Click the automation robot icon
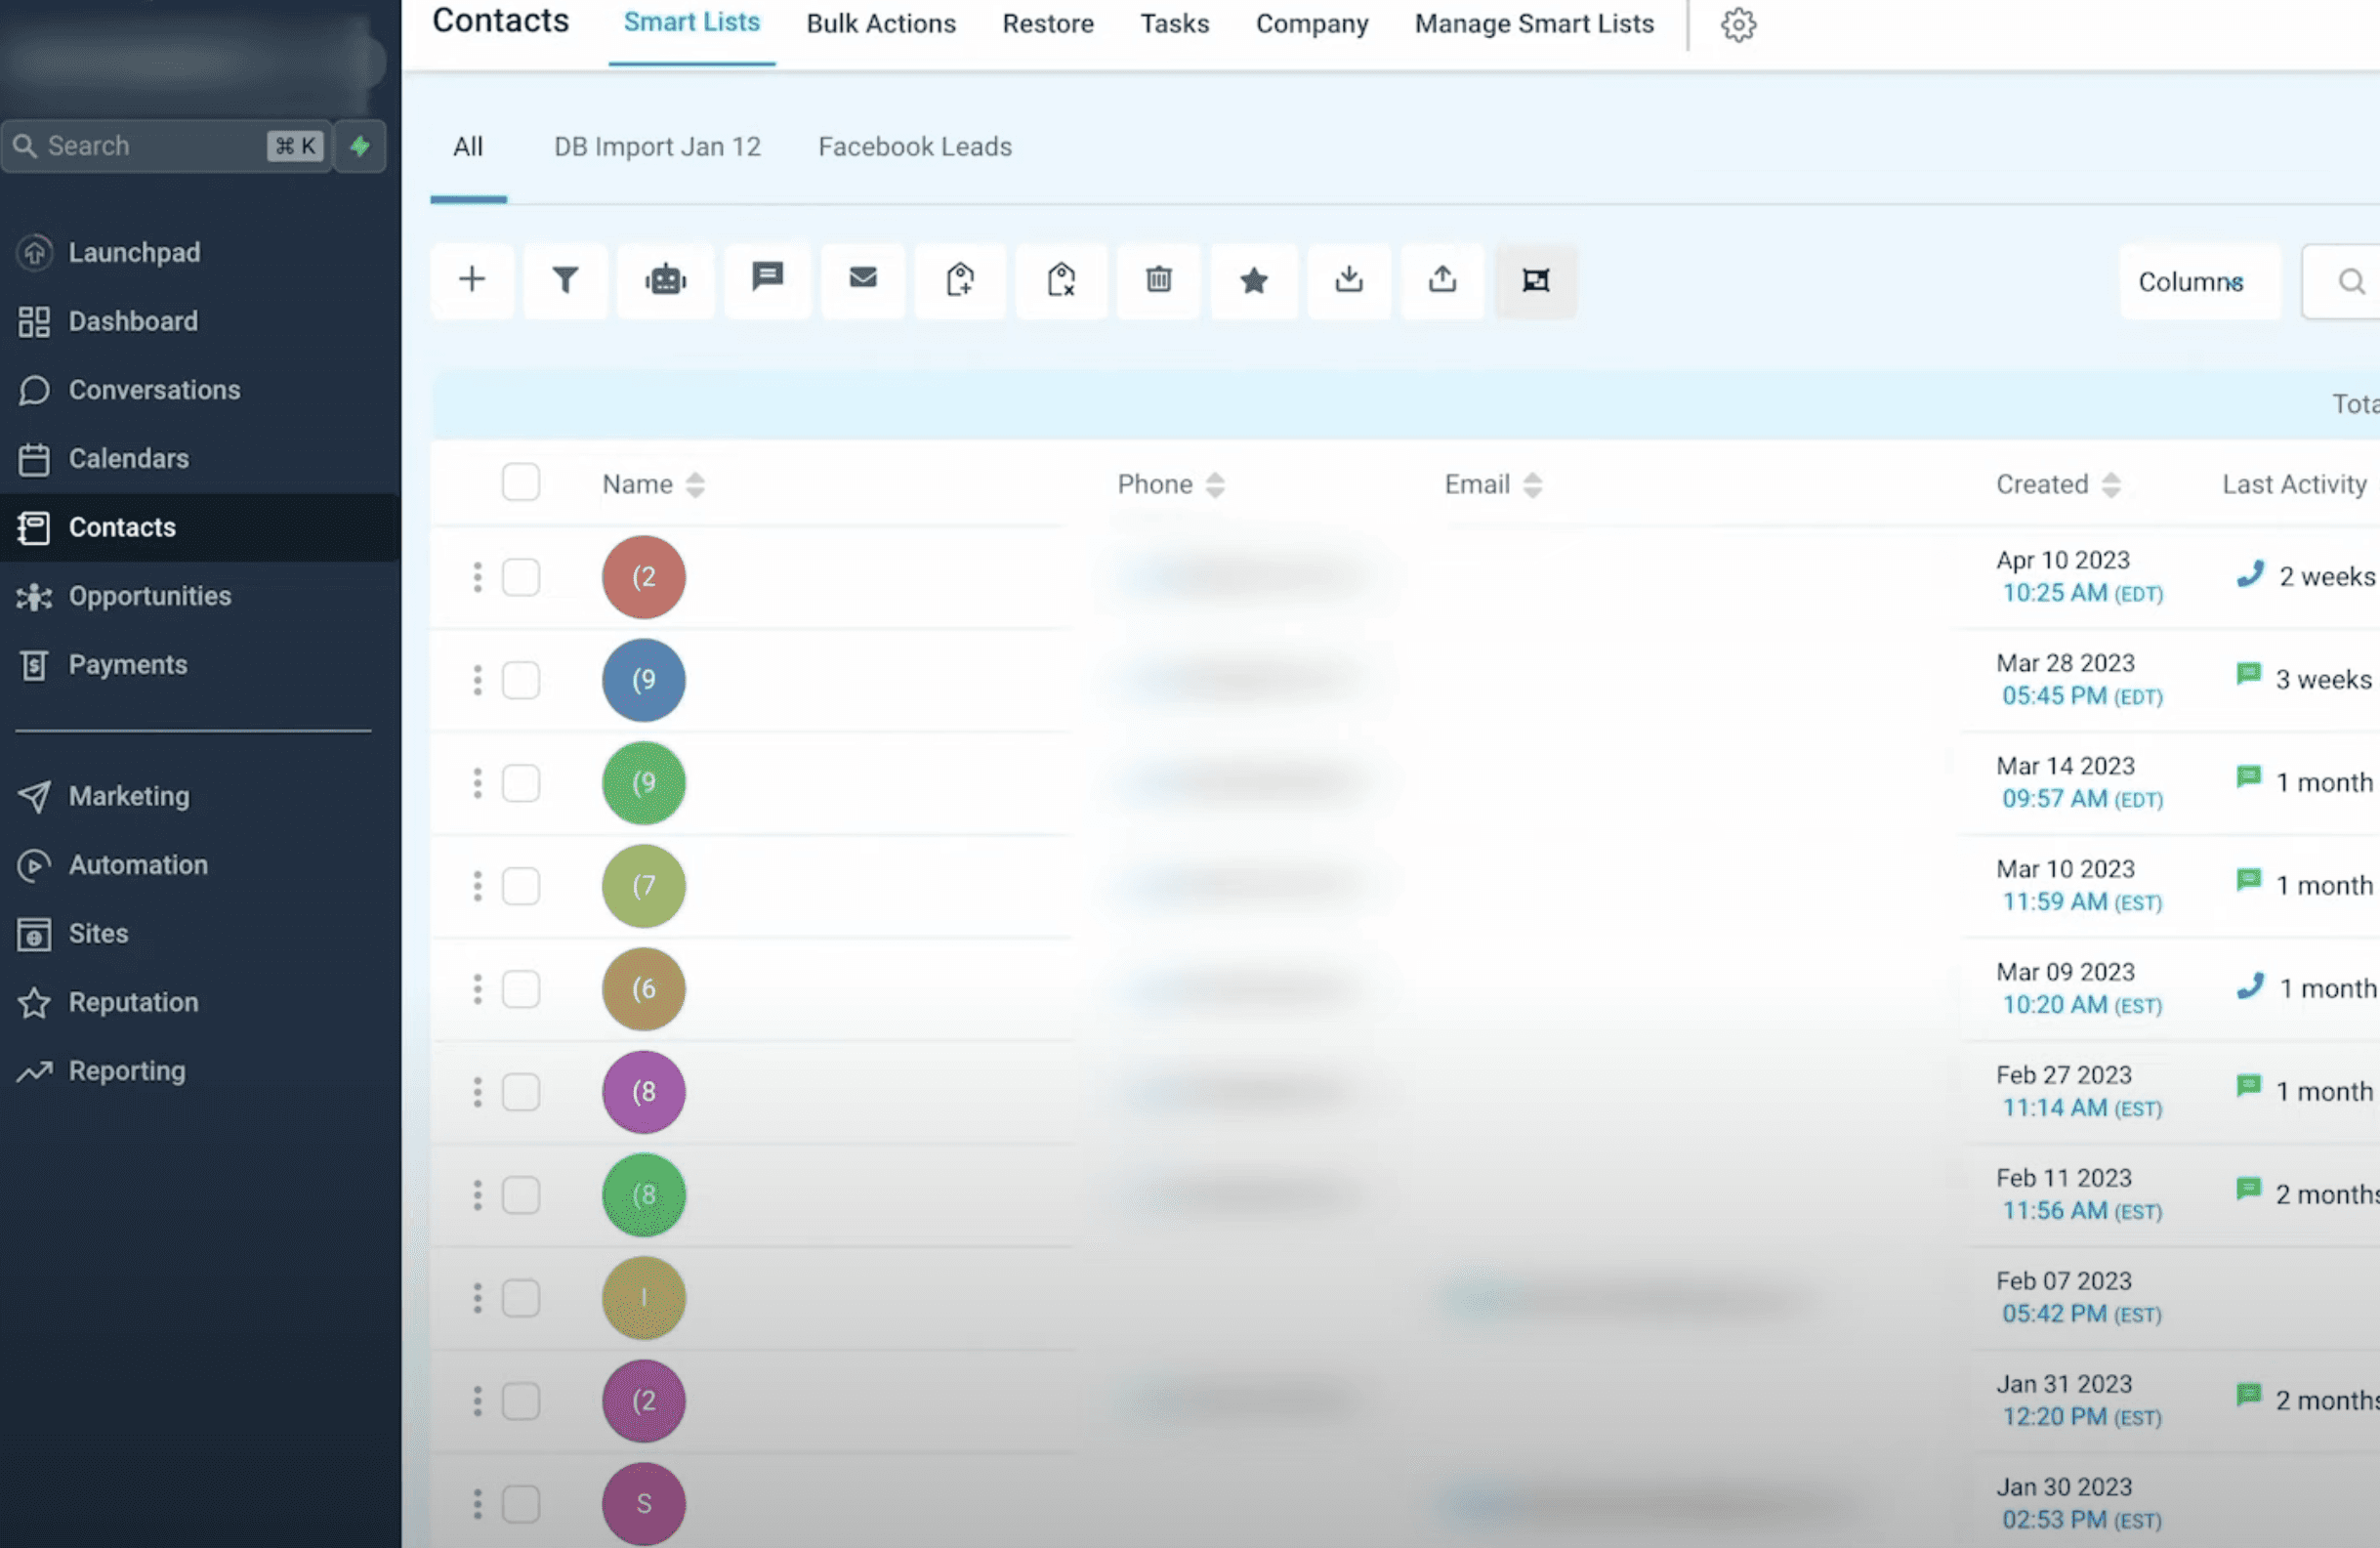Image resolution: width=2380 pixels, height=1548 pixels. pyautogui.click(x=665, y=280)
